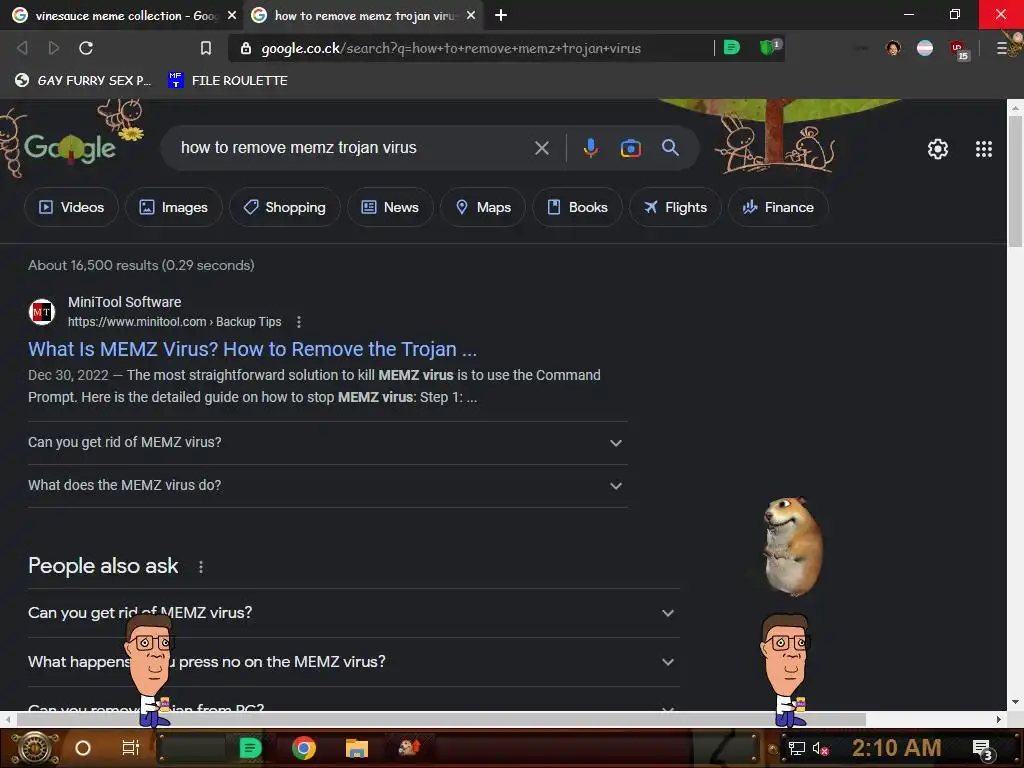The height and width of the screenshot is (768, 1024).
Task: Open Cortana circle on the taskbar
Action: [x=83, y=748]
